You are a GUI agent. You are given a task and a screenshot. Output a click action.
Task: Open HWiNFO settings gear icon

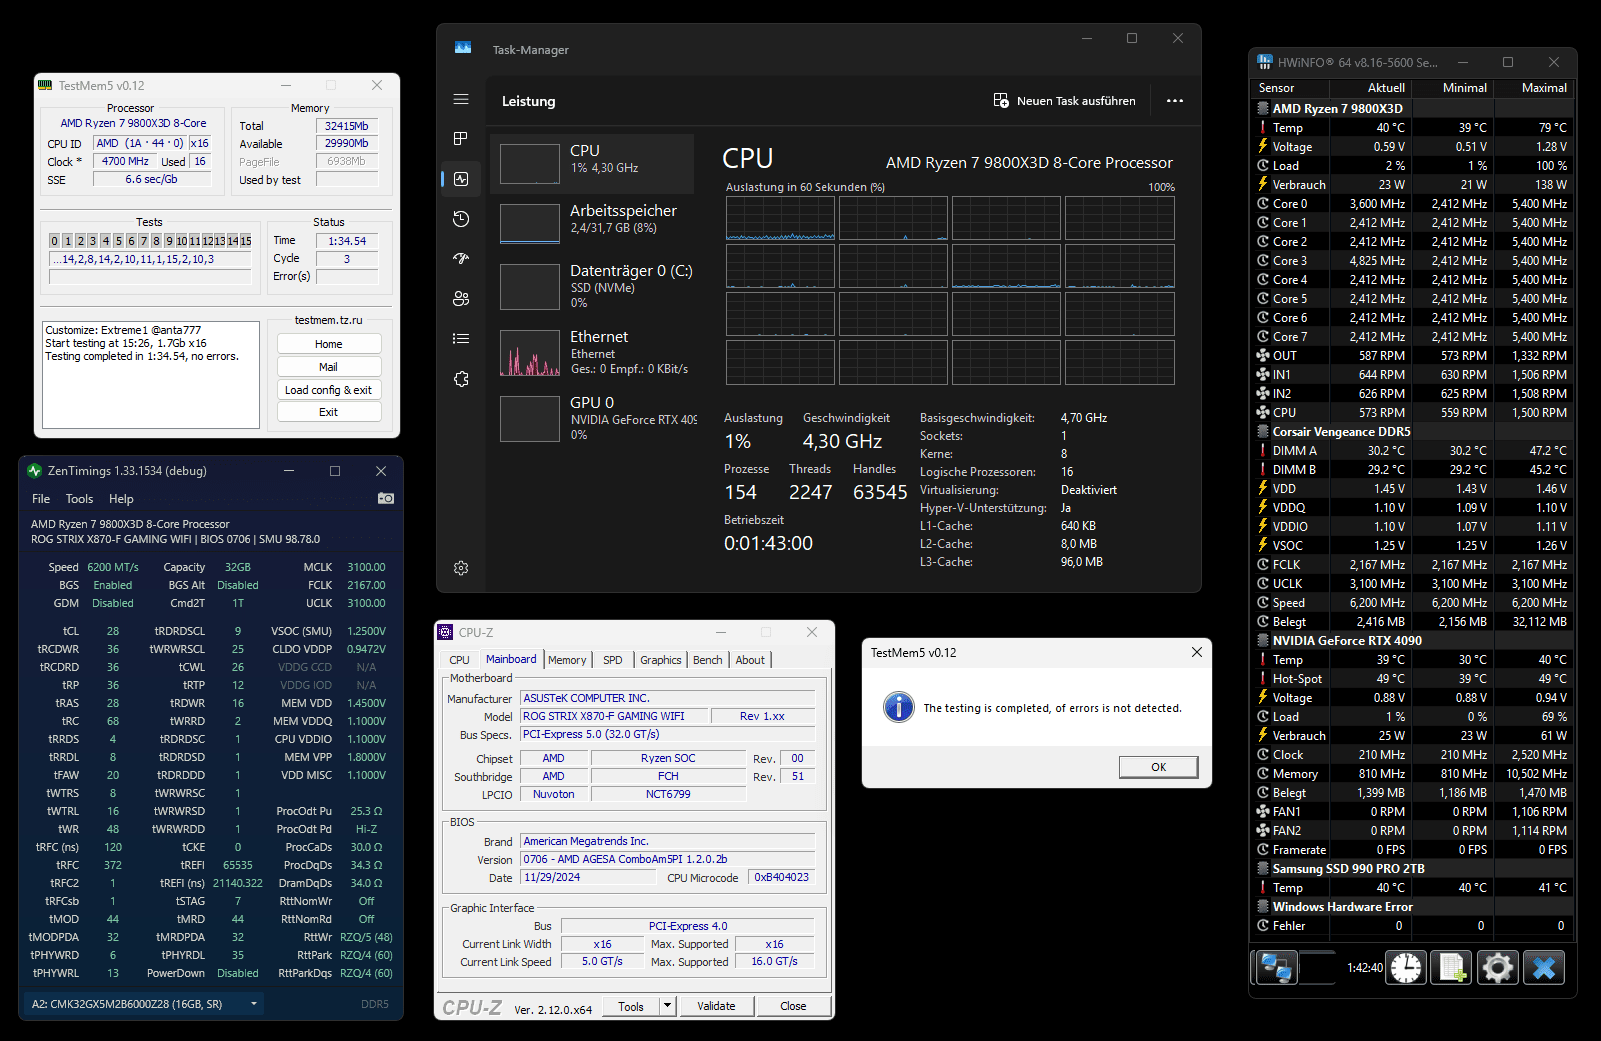pos(1497,968)
